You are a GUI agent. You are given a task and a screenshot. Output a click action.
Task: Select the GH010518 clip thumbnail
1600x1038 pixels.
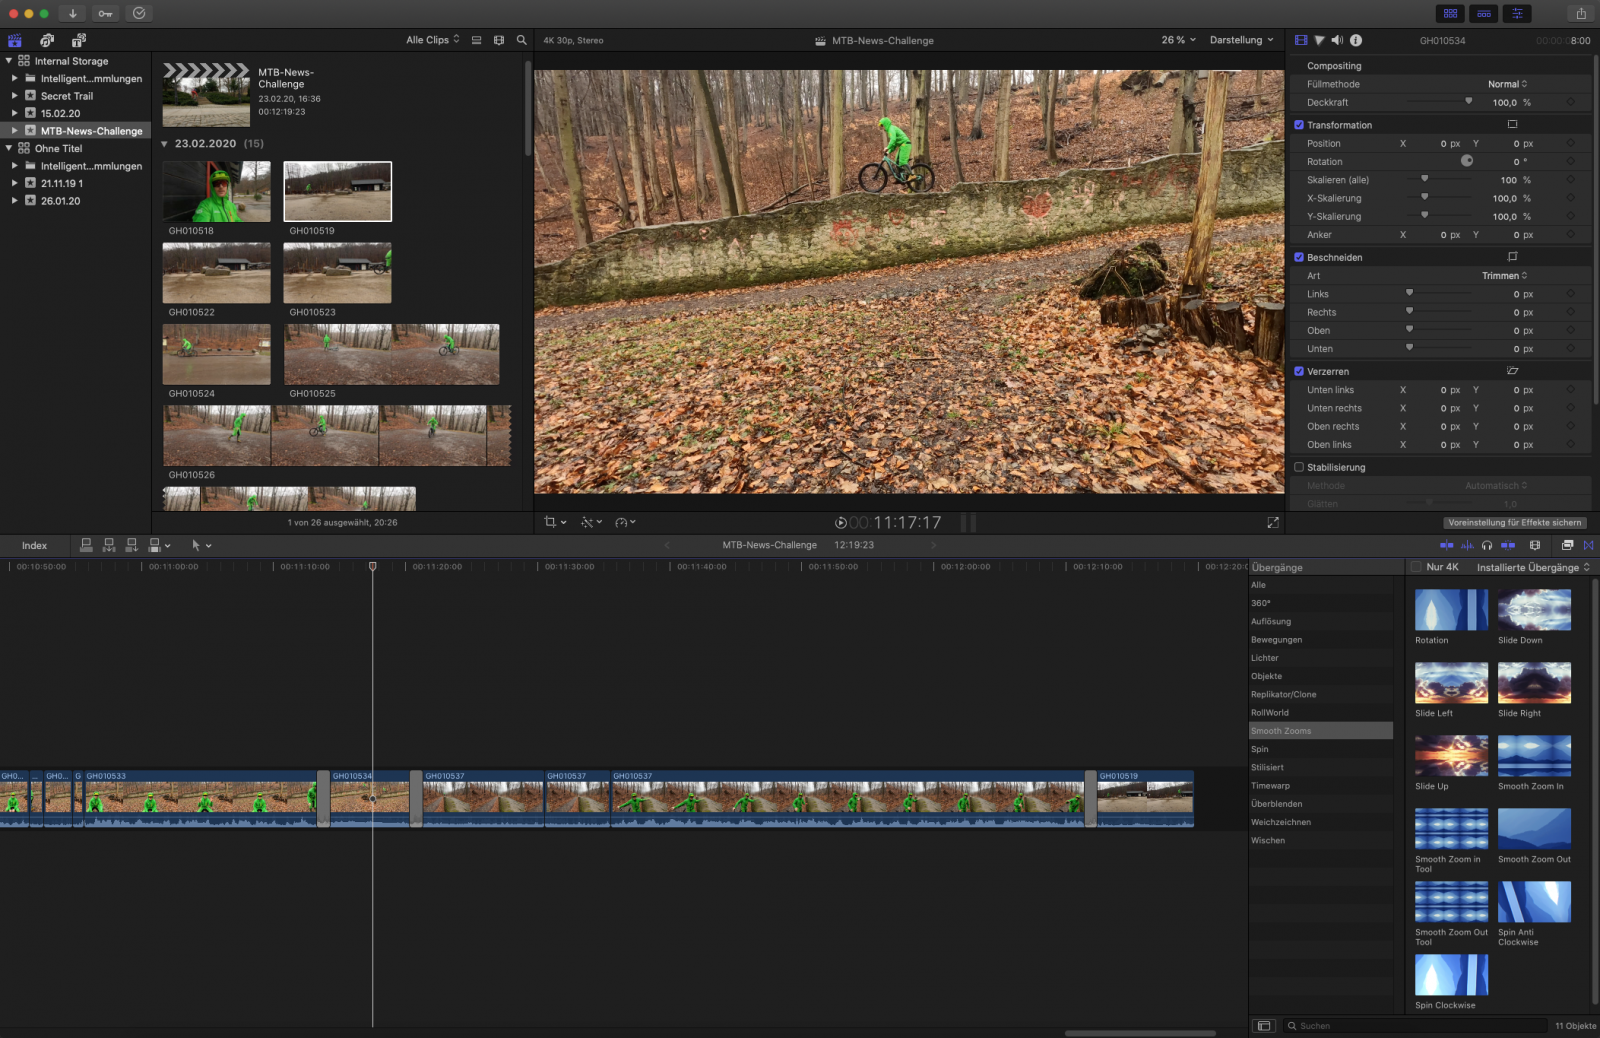pyautogui.click(x=217, y=192)
